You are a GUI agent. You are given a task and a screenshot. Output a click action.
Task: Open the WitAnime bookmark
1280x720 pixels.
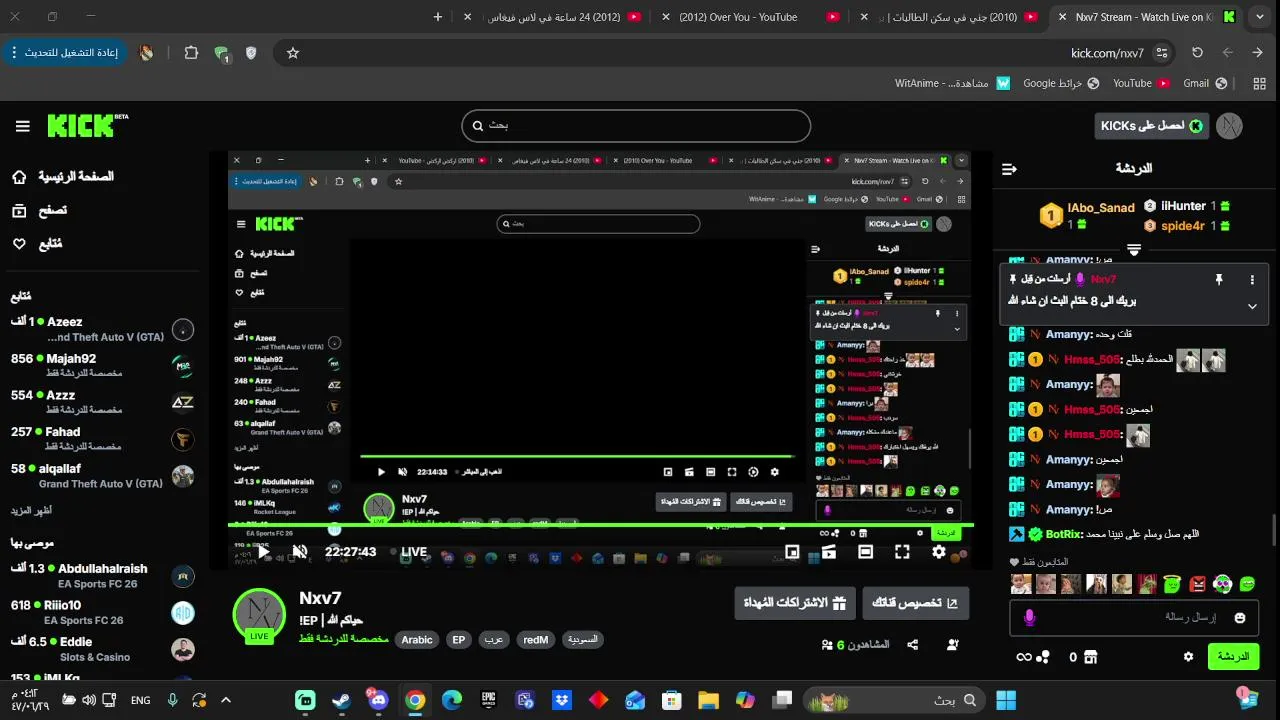[x=953, y=84]
